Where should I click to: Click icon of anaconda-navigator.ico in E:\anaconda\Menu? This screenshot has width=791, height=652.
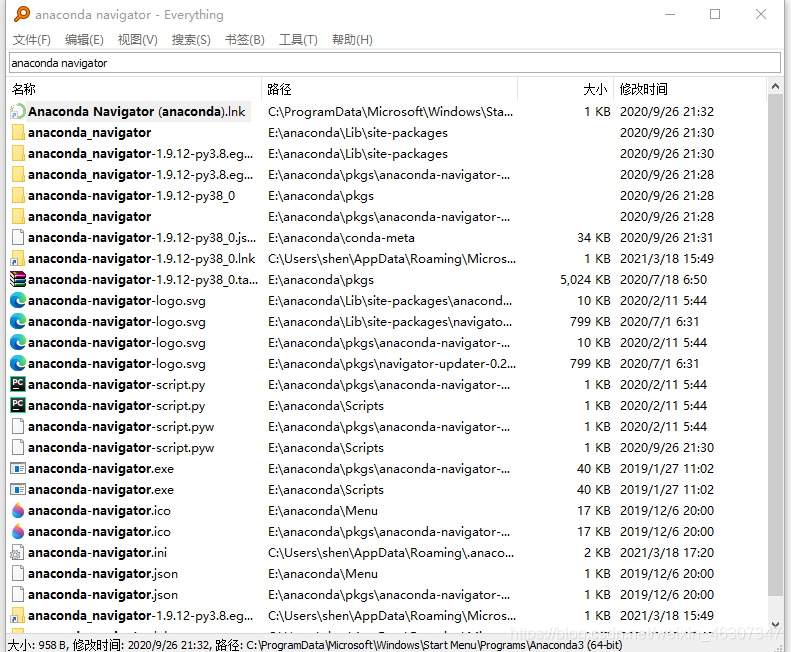pyautogui.click(x=18, y=511)
